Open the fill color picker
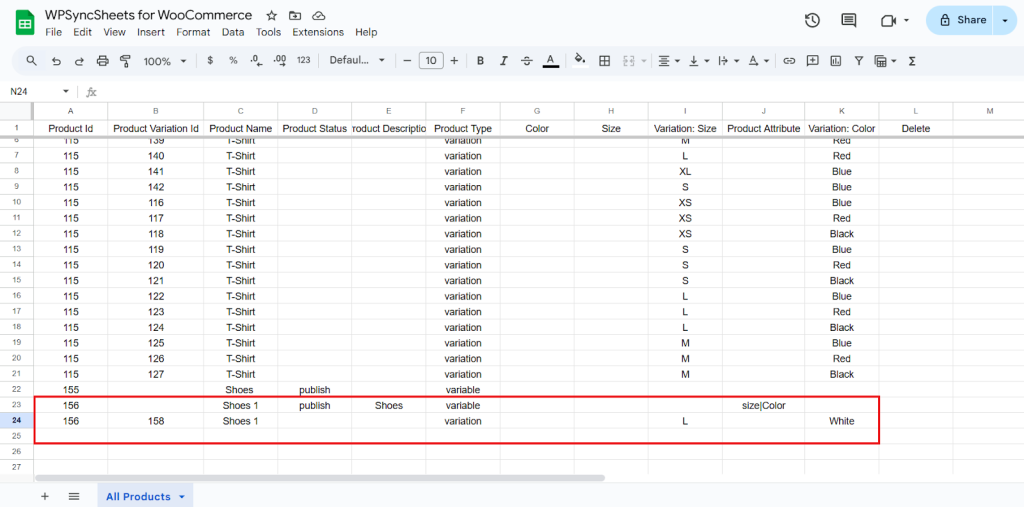Image resolution: width=1024 pixels, height=507 pixels. pyautogui.click(x=580, y=61)
